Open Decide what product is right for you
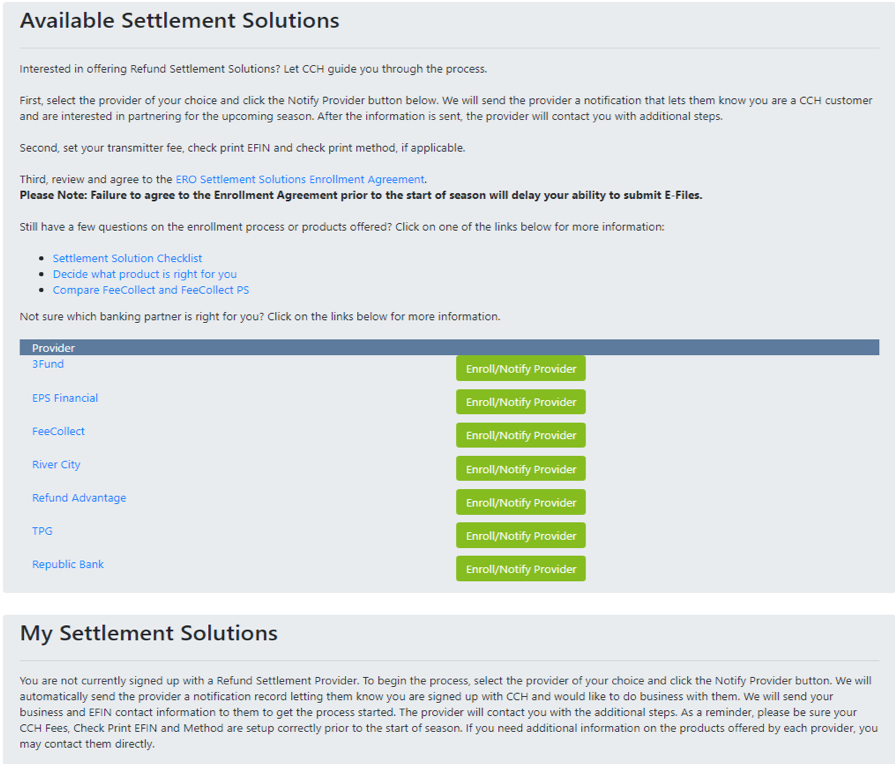Viewport: 895px width, 764px height. pyautogui.click(x=144, y=273)
